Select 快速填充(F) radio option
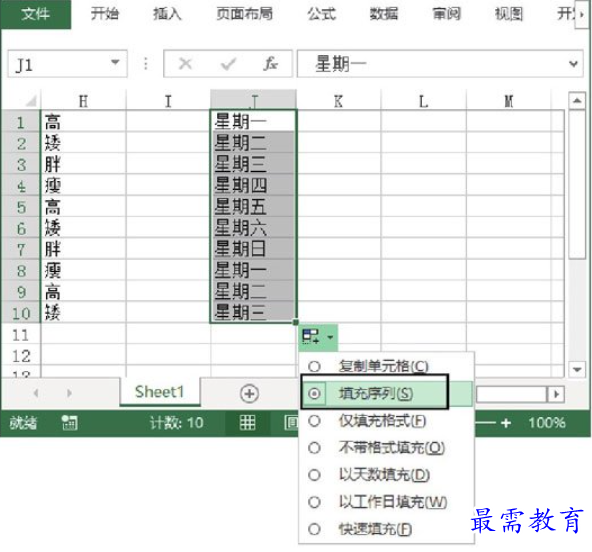592x552 pixels. (386, 529)
